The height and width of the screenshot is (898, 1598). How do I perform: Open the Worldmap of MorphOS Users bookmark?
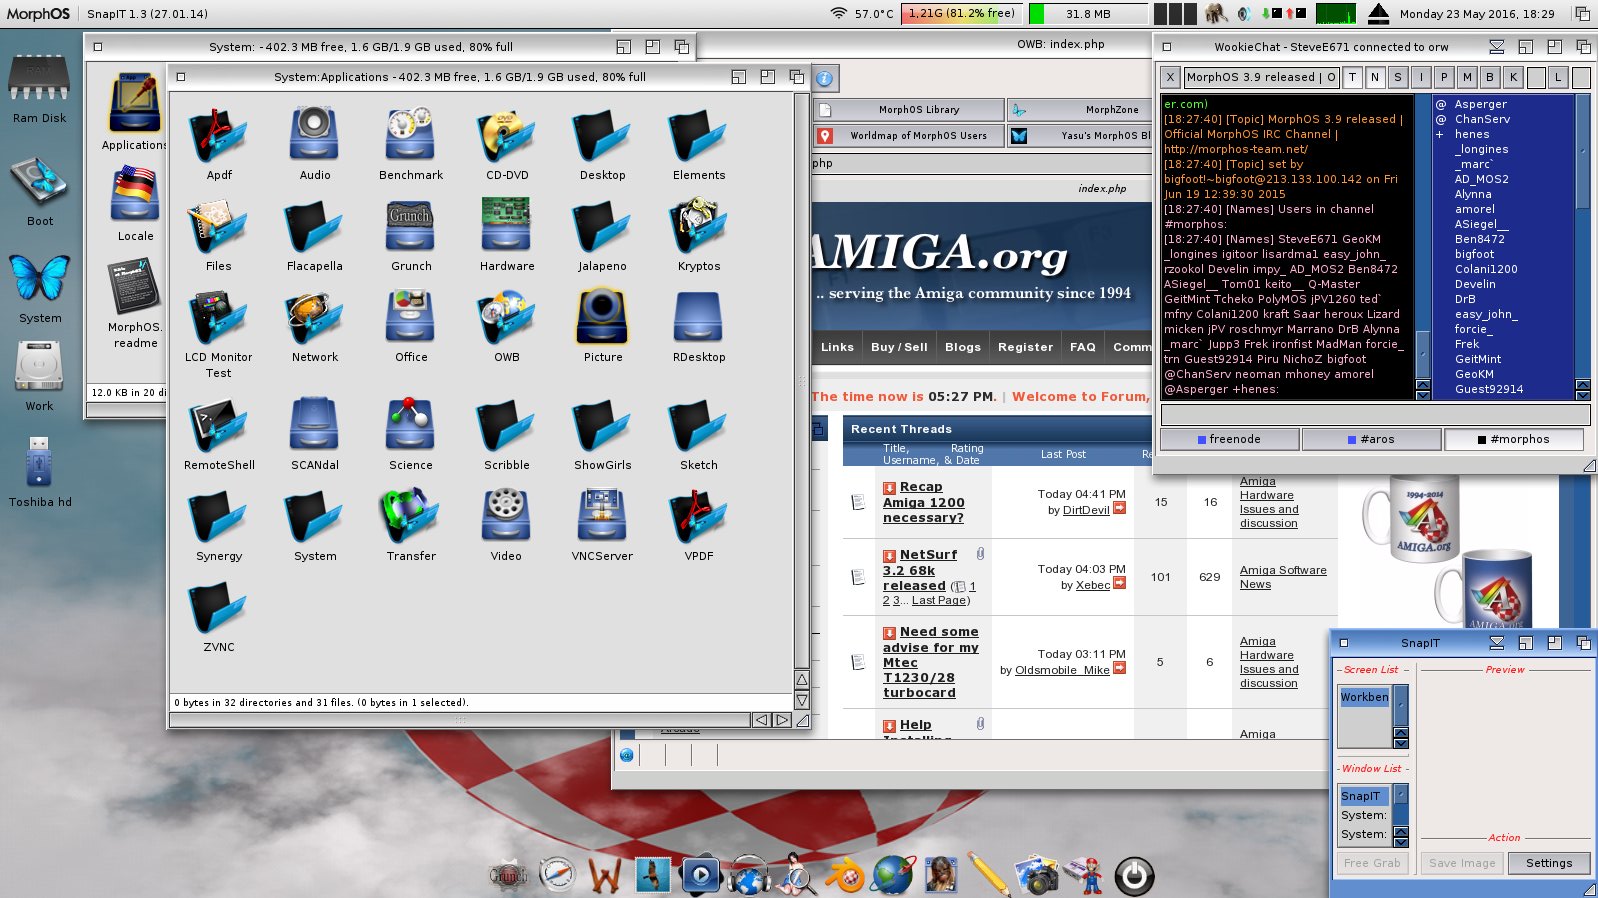click(x=908, y=136)
